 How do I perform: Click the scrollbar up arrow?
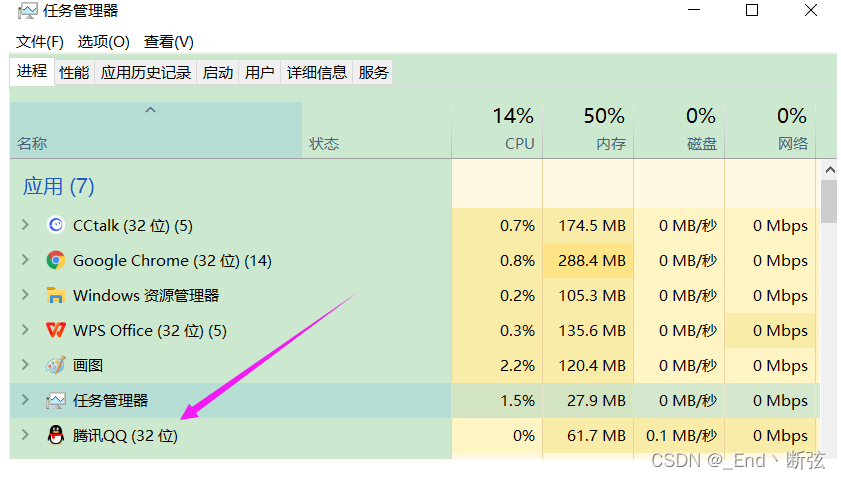coord(830,170)
